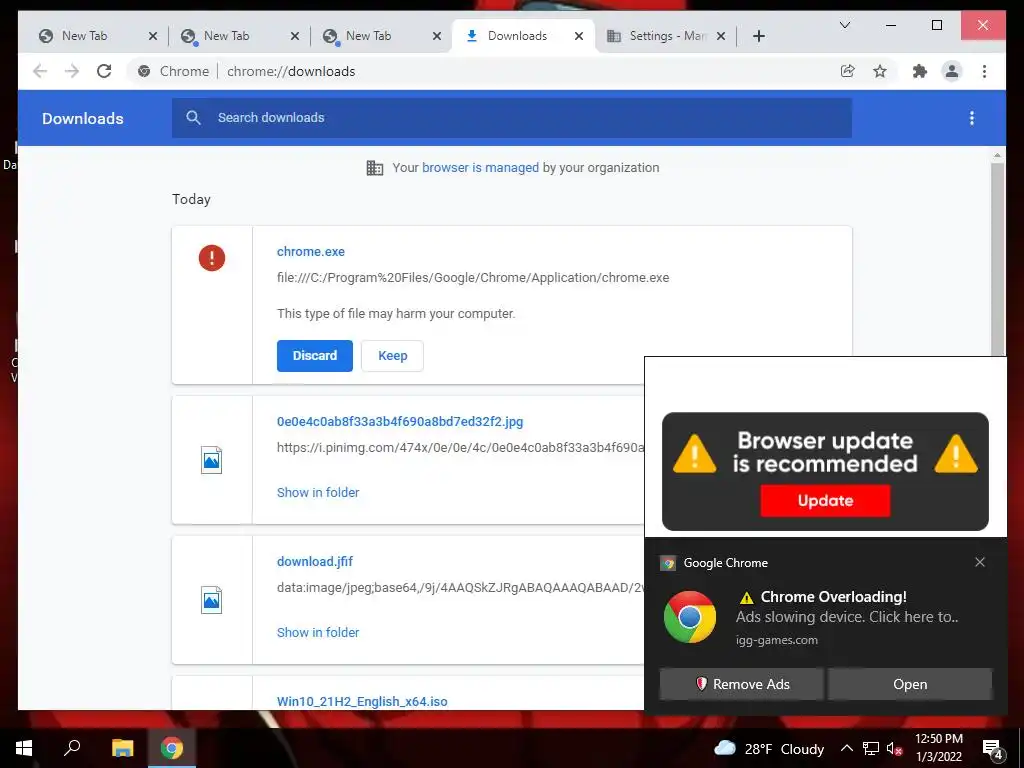
Task: Keep the chrome.exe download
Action: (x=392, y=356)
